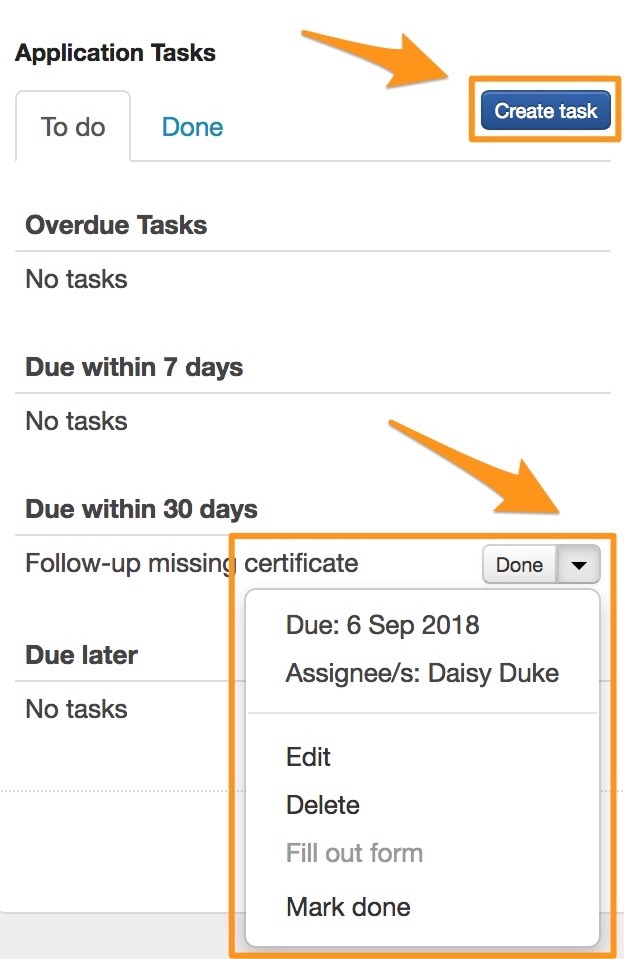The width and height of the screenshot is (624, 959).
Task: Click the Fill out form menu entry
Action: click(354, 853)
